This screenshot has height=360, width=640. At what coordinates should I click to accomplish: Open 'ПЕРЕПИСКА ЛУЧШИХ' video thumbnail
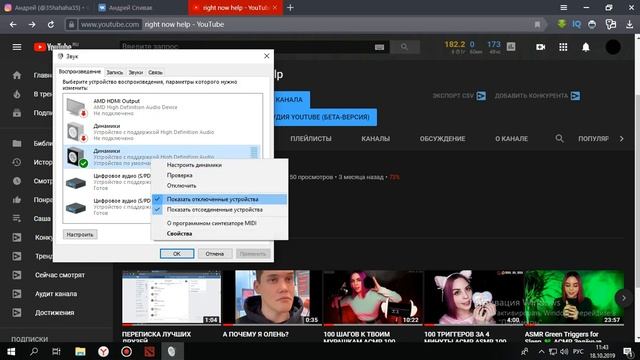171,298
